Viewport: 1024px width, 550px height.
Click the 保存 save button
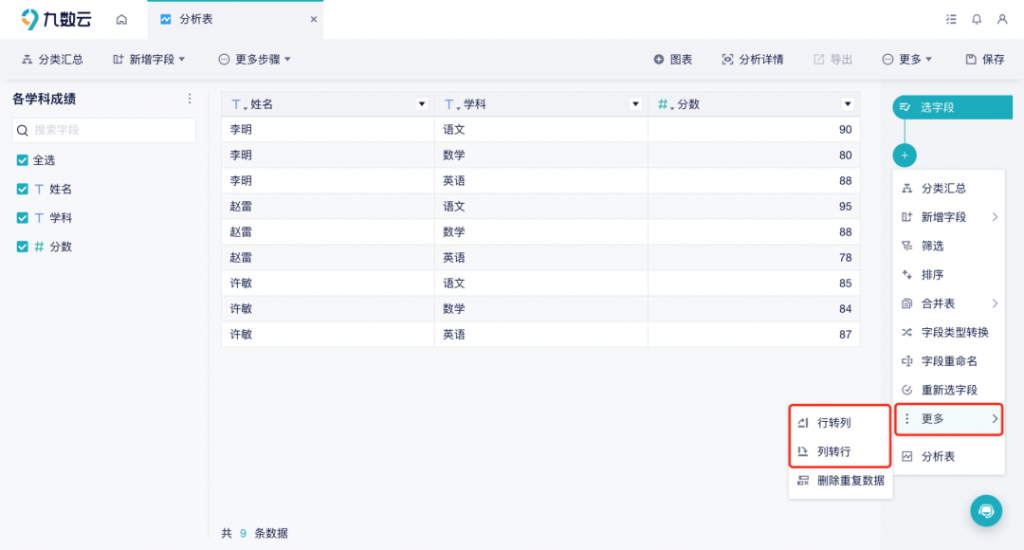(x=985, y=60)
